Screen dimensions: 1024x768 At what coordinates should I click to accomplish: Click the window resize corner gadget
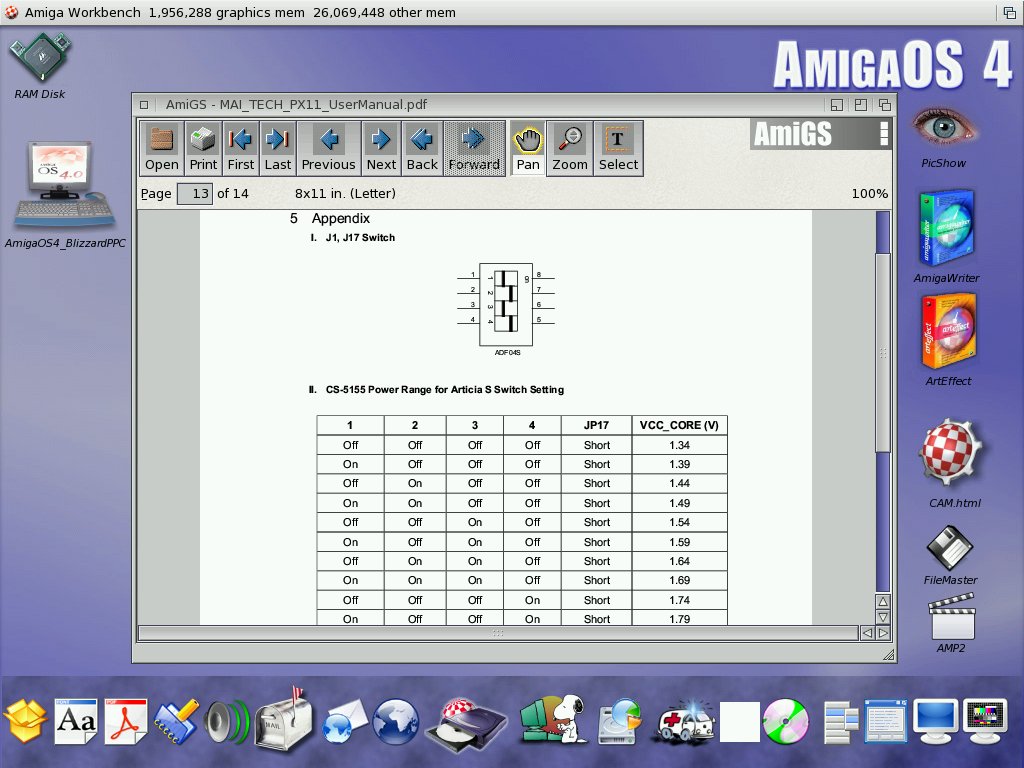point(888,655)
